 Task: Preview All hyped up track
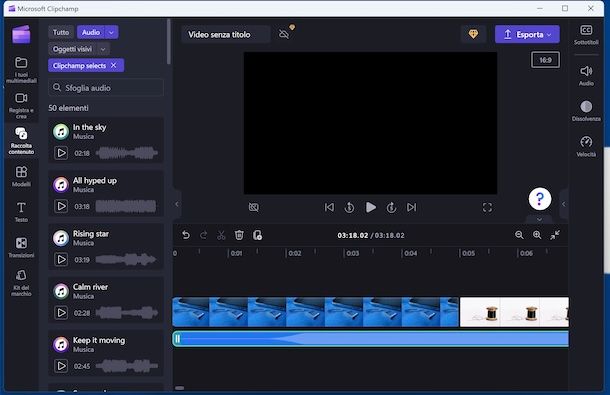[x=61, y=206]
